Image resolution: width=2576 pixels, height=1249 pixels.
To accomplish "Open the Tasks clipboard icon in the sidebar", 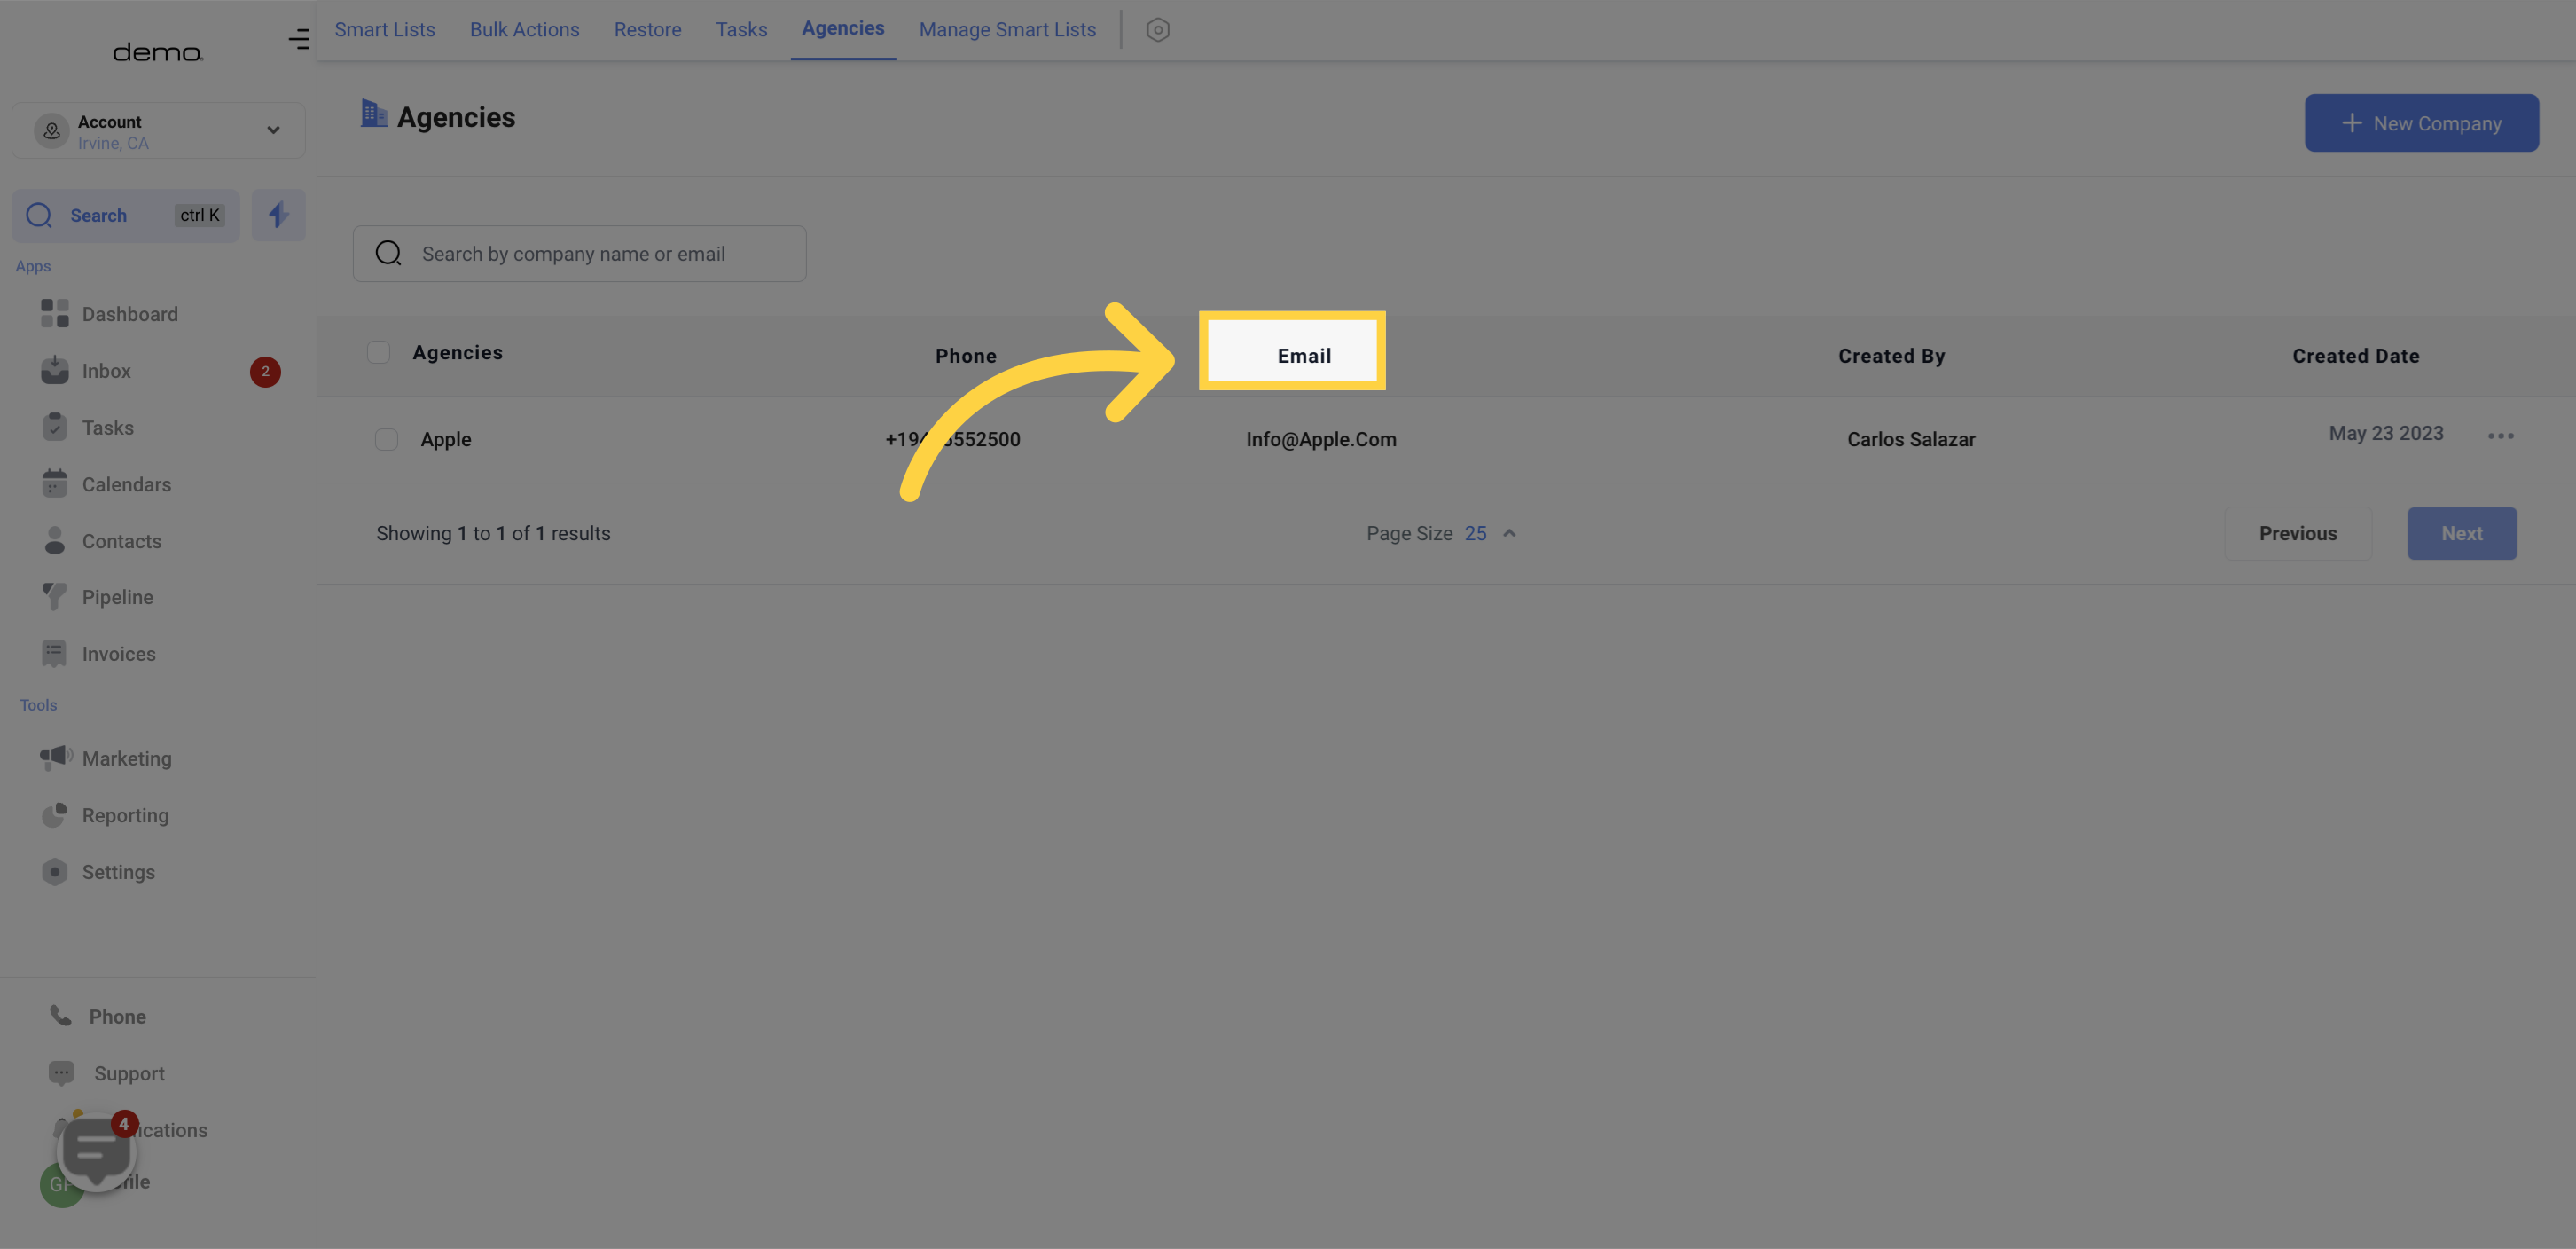I will [x=54, y=427].
